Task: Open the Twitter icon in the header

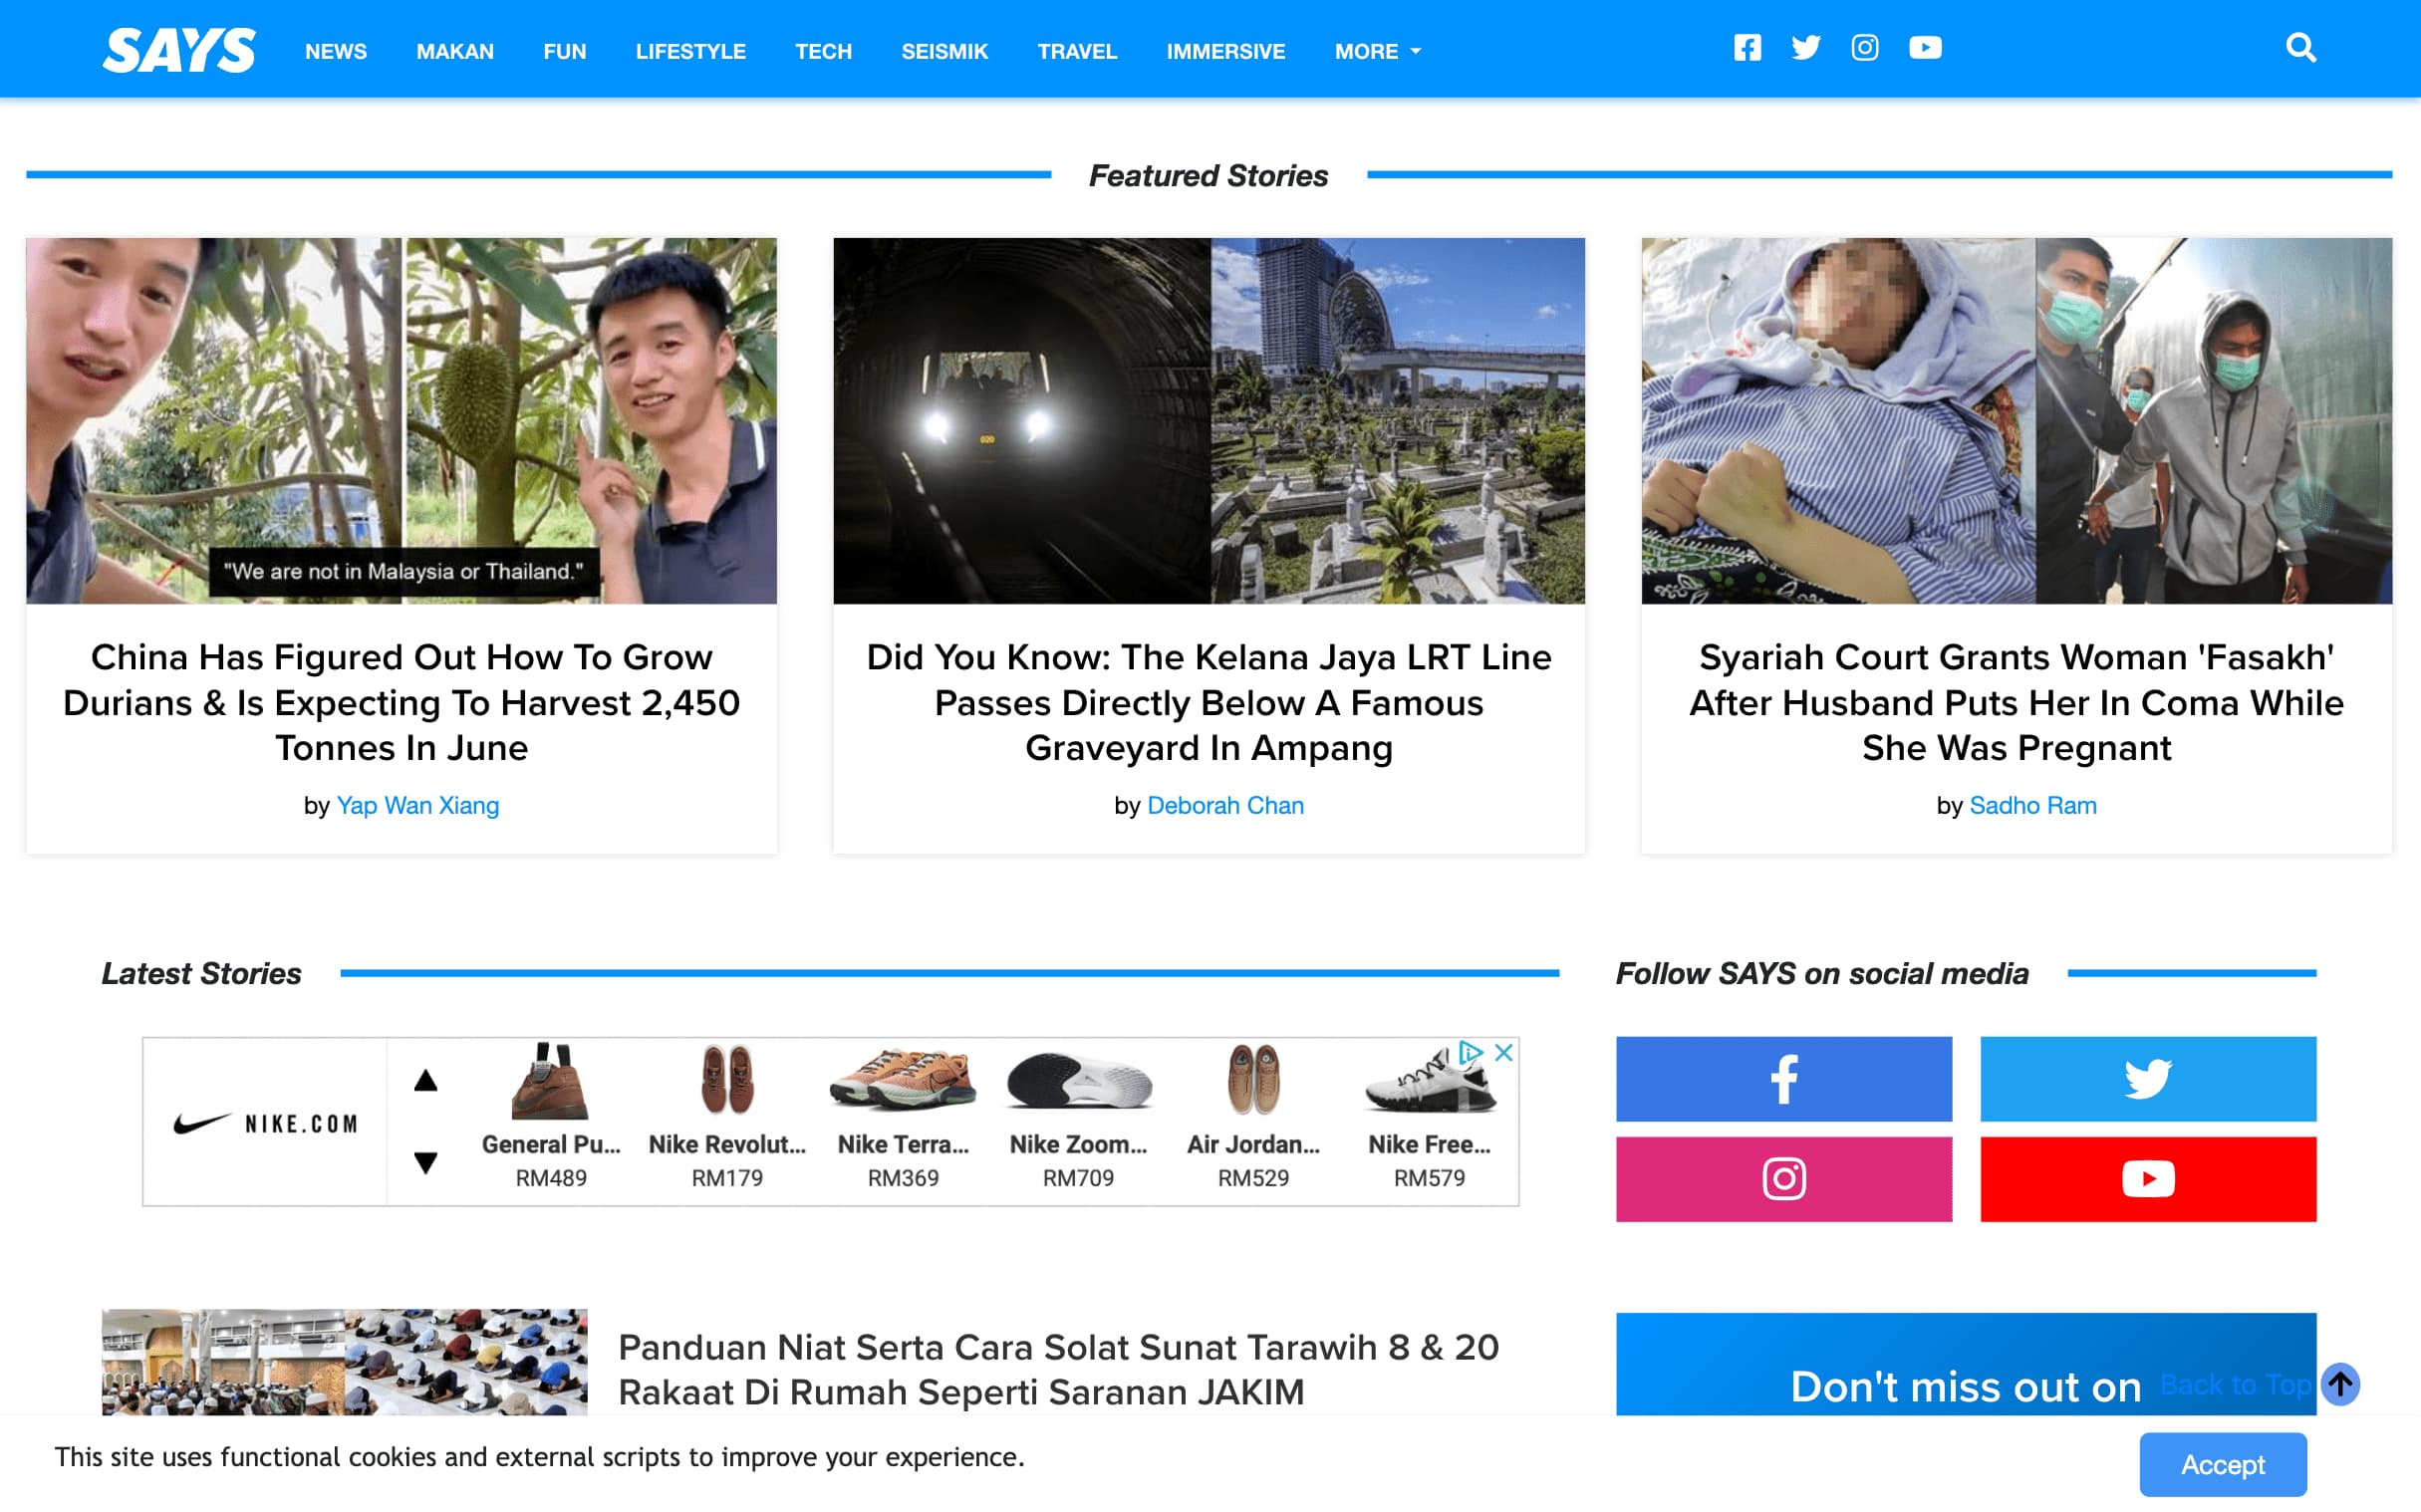Action: coord(1806,48)
